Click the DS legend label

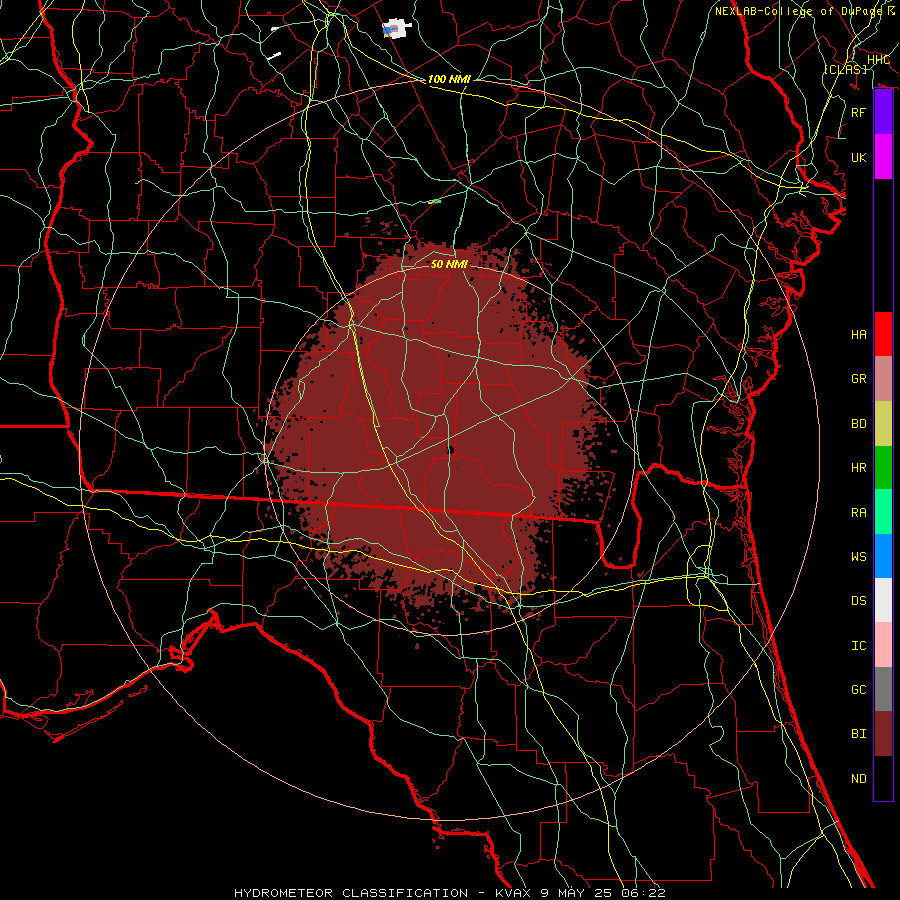pyautogui.click(x=858, y=600)
